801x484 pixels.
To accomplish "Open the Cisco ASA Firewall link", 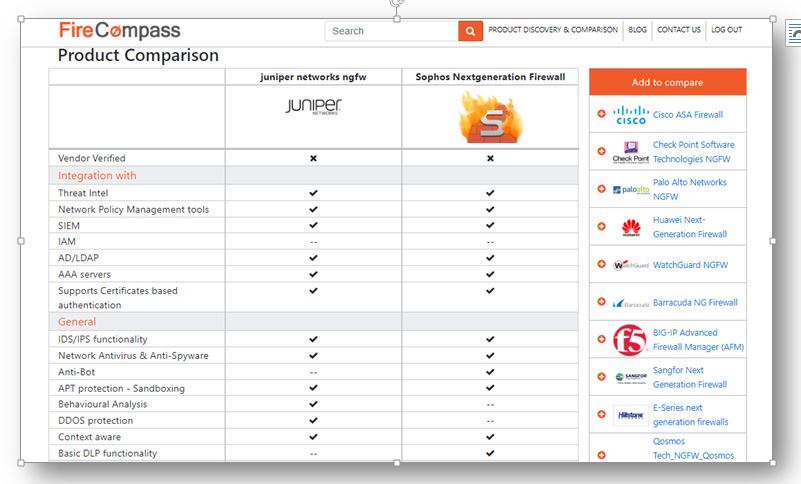I will (x=688, y=114).
